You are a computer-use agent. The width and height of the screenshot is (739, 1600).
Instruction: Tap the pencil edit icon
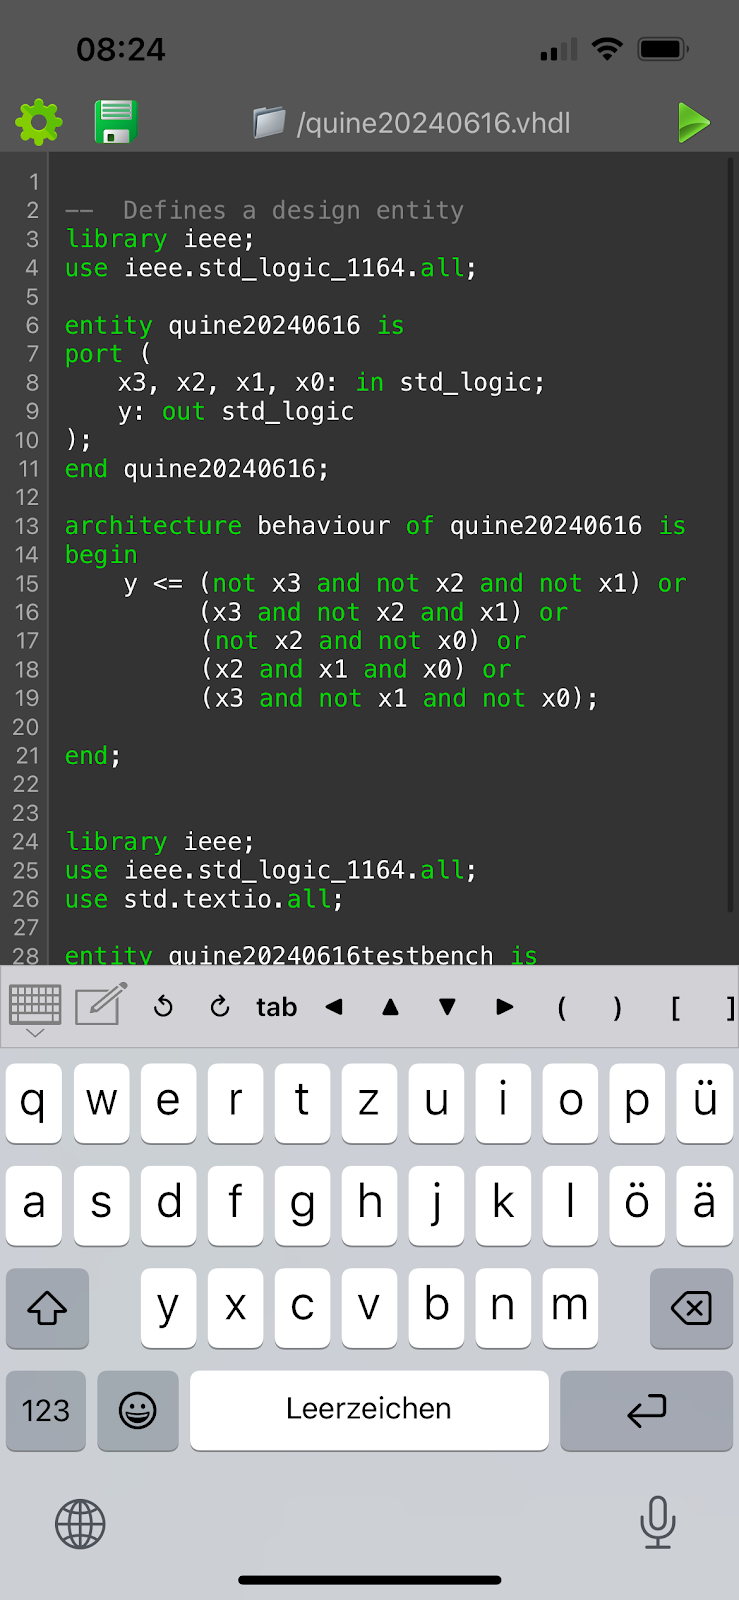101,1006
